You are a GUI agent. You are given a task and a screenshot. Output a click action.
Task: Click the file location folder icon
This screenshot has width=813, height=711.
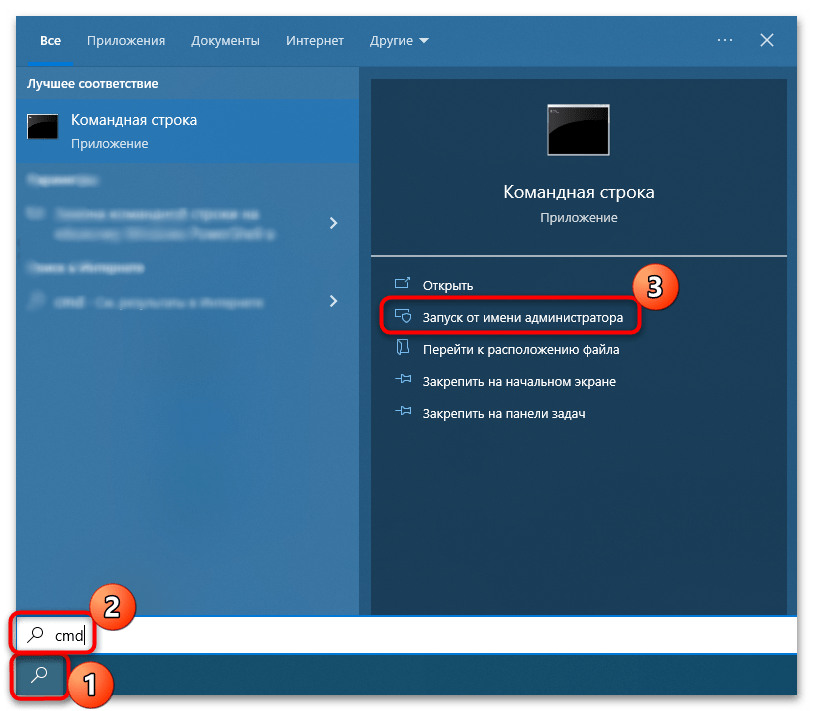(x=403, y=347)
